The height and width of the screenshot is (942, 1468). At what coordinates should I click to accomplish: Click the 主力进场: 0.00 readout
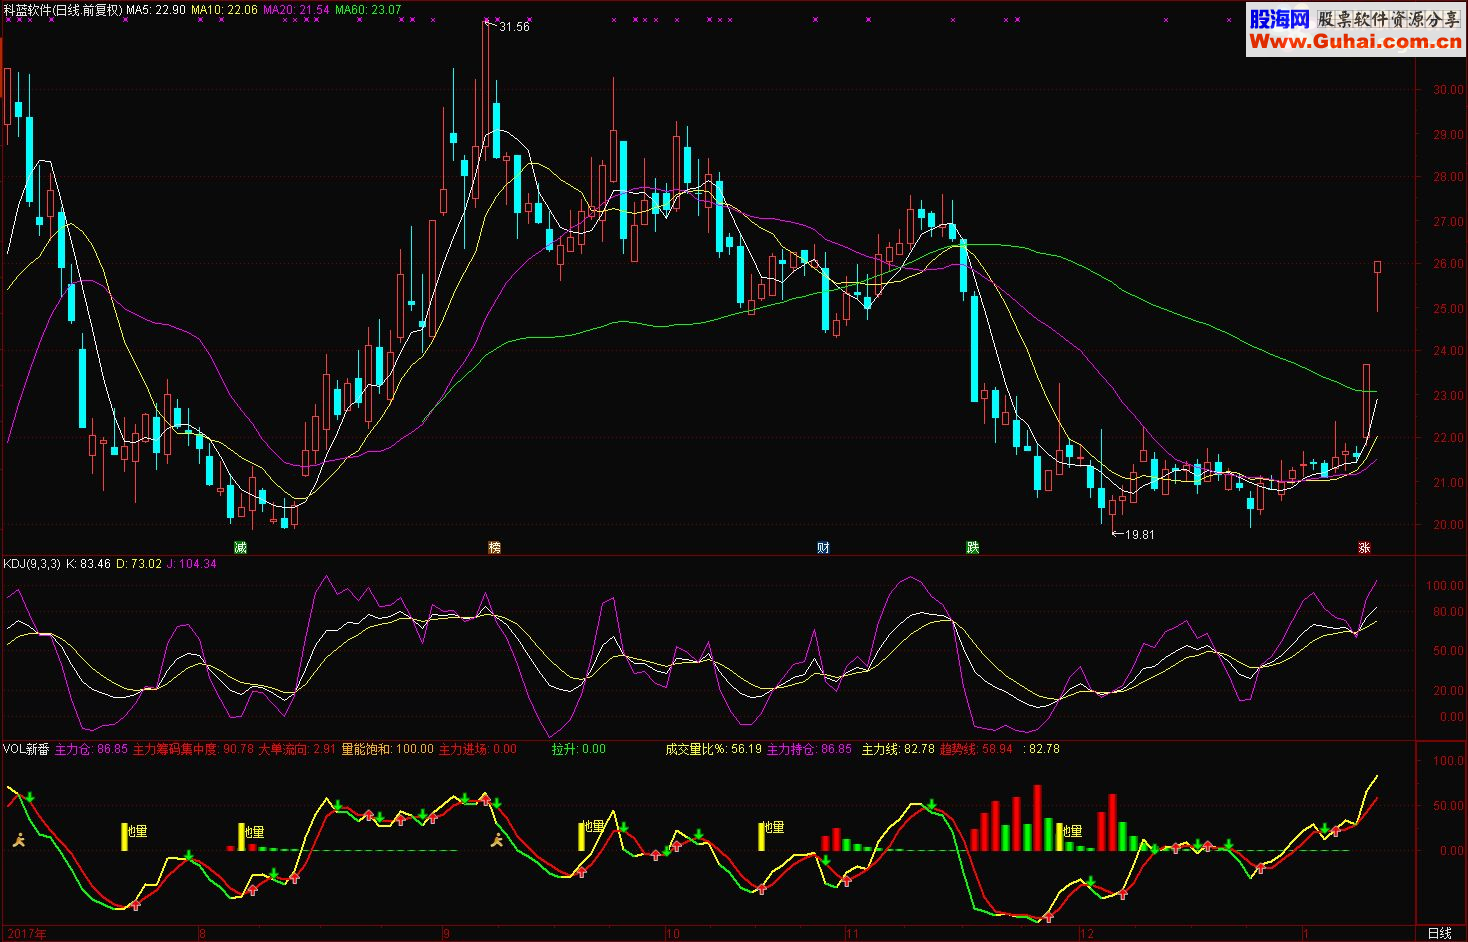(x=478, y=749)
